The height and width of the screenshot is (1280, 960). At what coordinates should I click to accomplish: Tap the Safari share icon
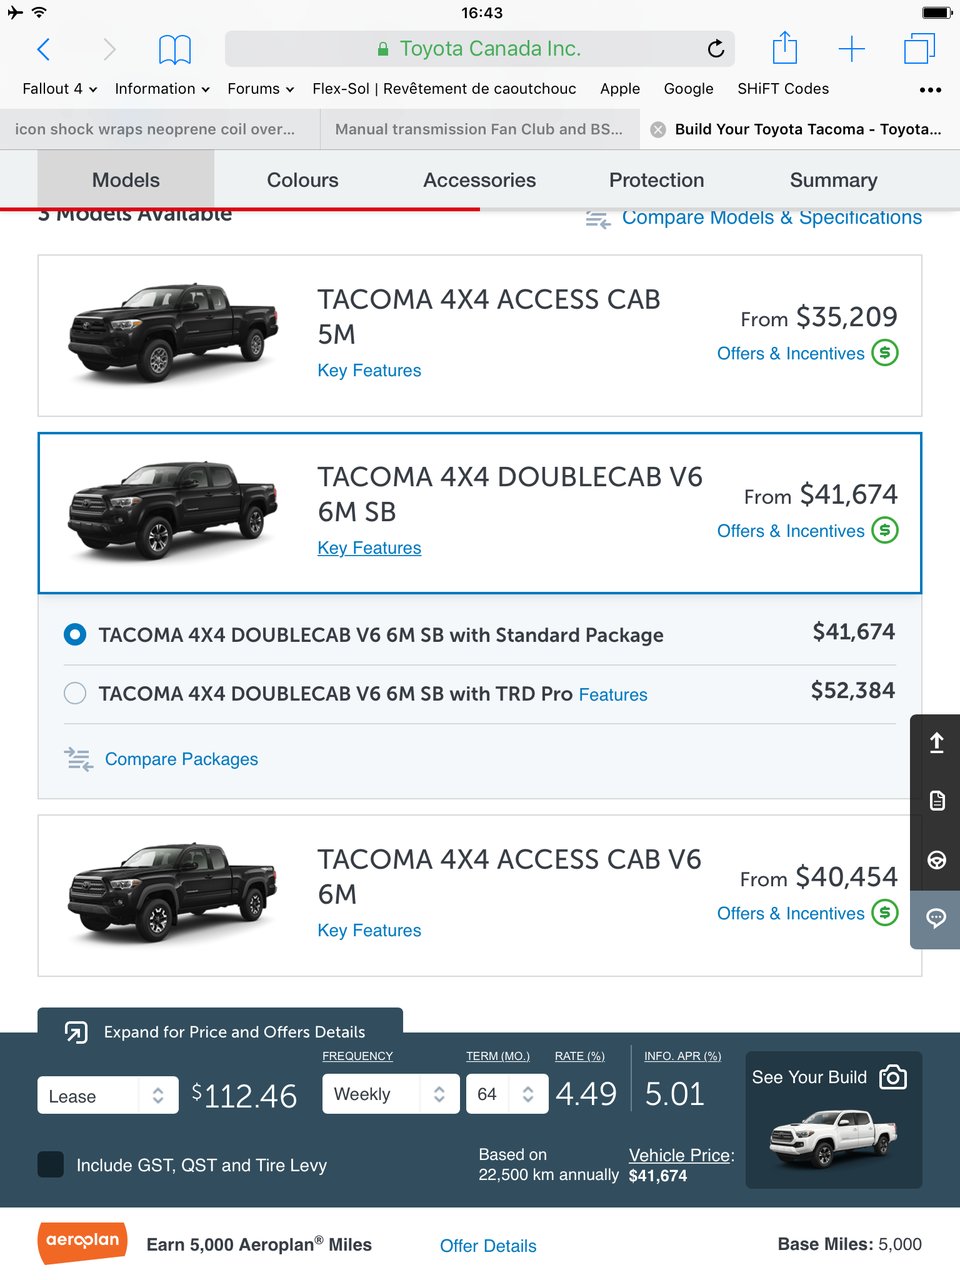785,48
